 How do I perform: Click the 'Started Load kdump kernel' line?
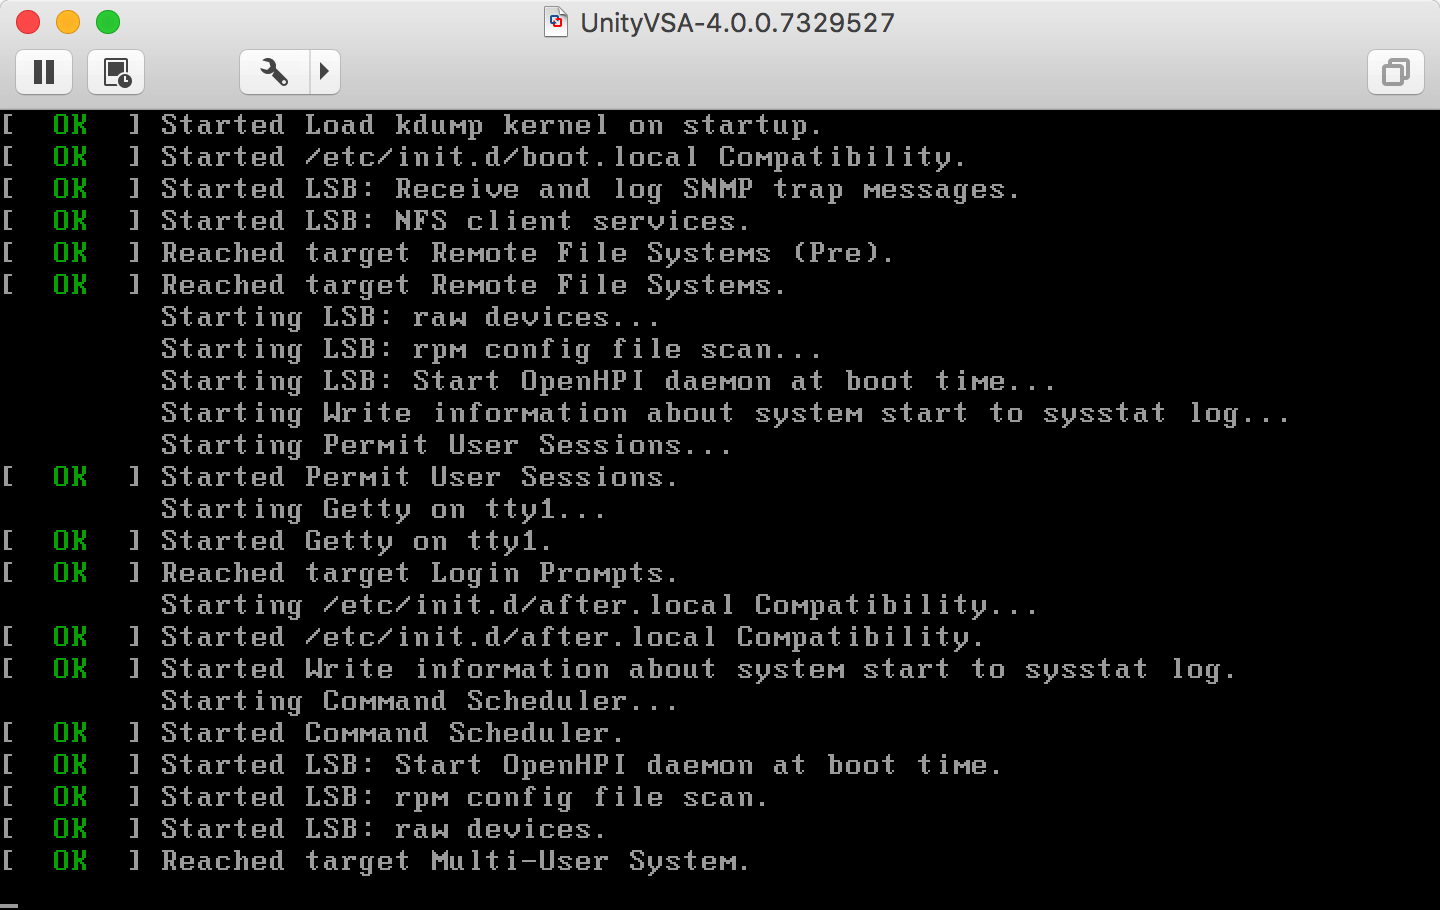click(x=490, y=125)
